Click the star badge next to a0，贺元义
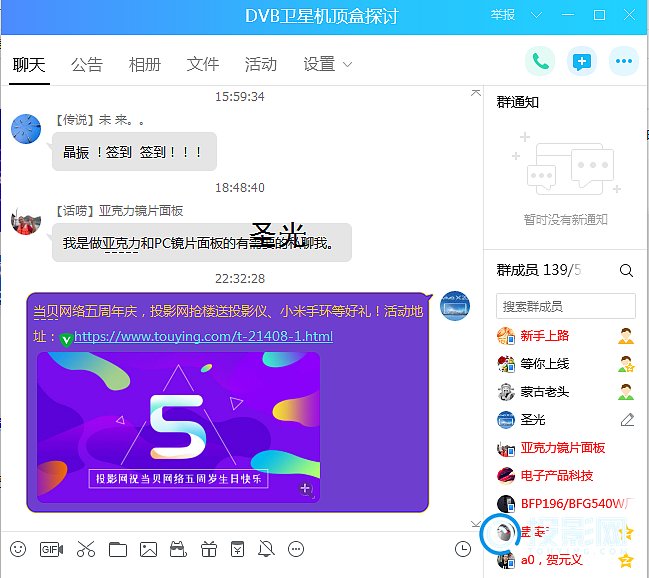649x578 pixels. coord(625,560)
